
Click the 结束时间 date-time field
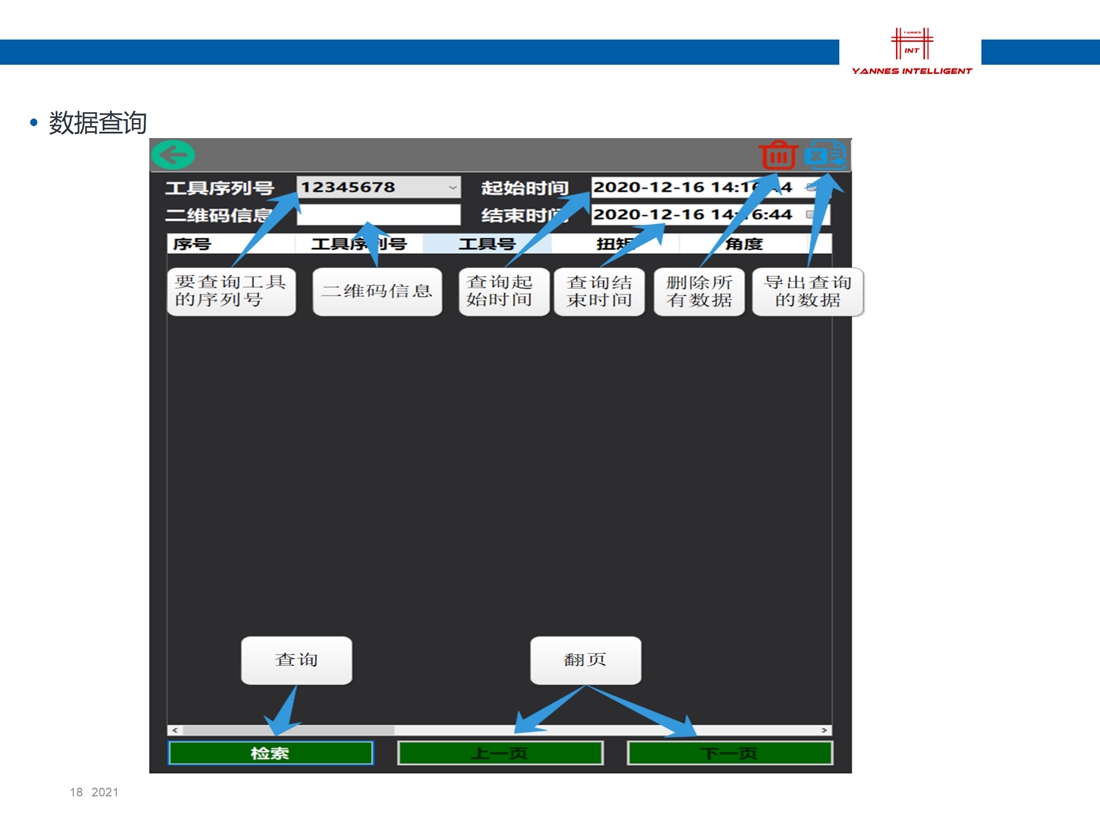click(x=711, y=215)
